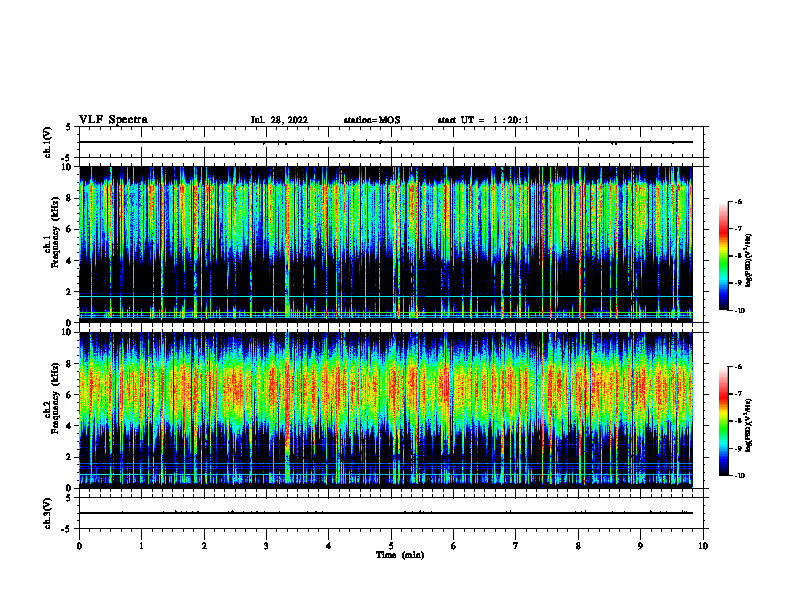Select the "start UT = 1:20:1" text
This screenshot has width=792, height=612.
(483, 120)
